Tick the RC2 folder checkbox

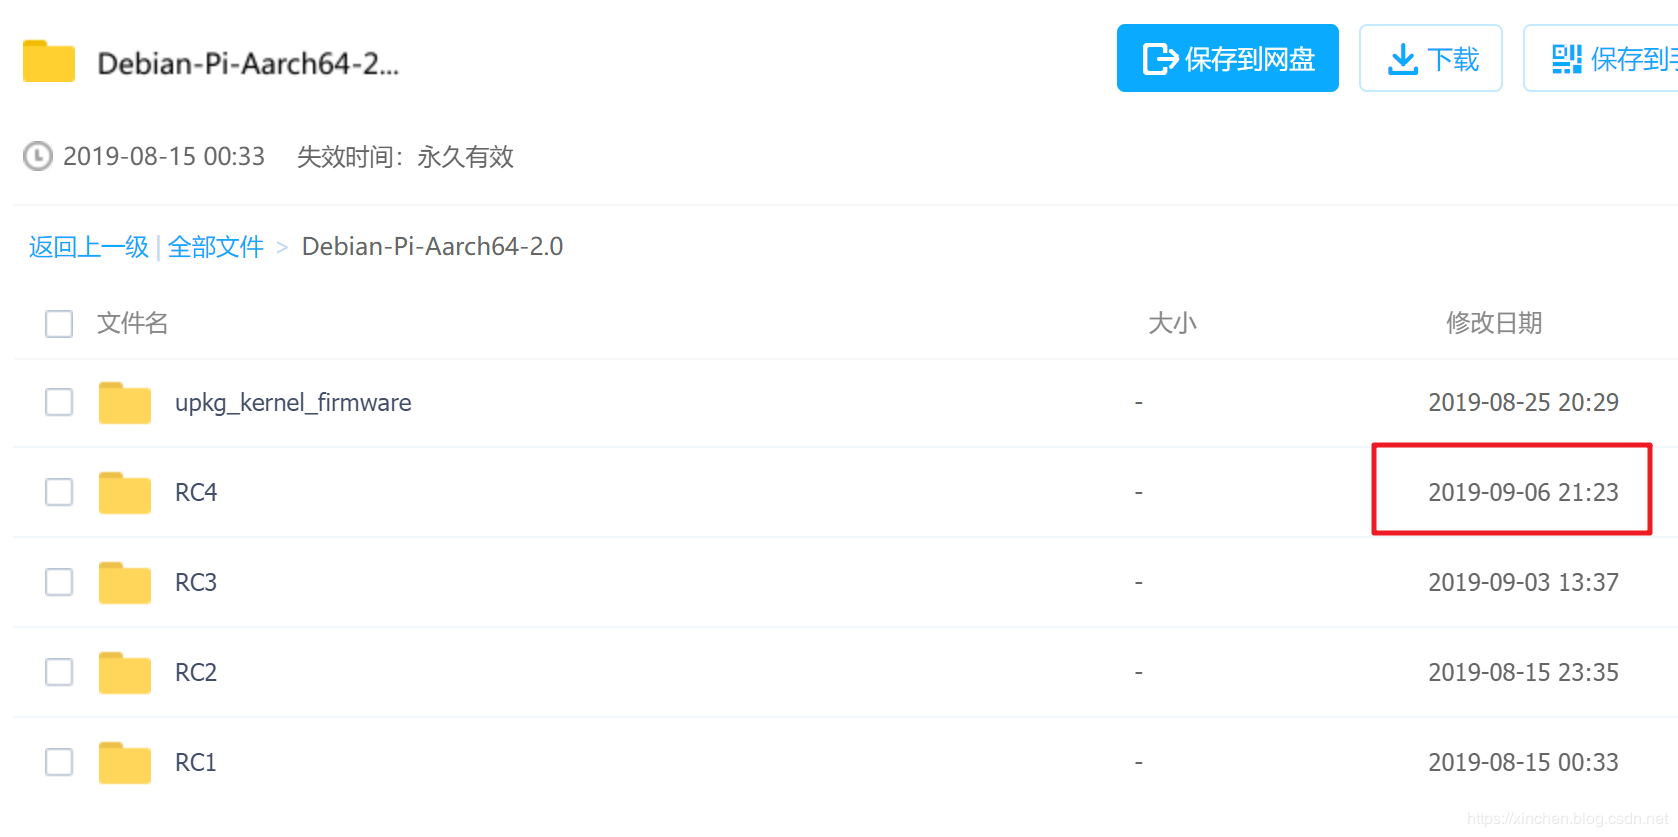59,672
